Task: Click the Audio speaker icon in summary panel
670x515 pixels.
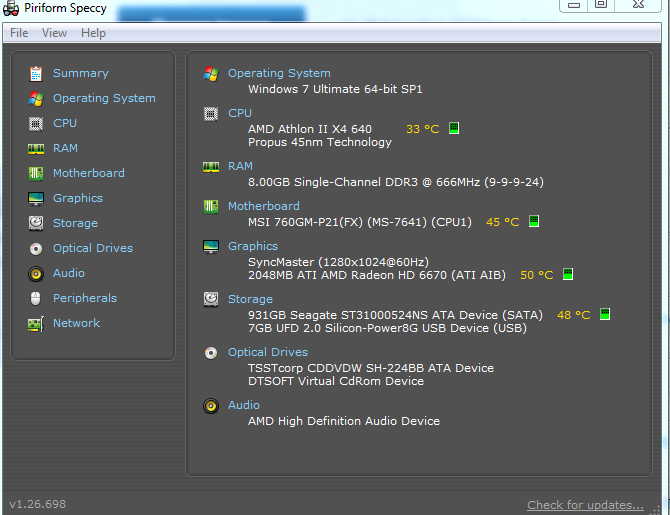Action: click(x=211, y=406)
